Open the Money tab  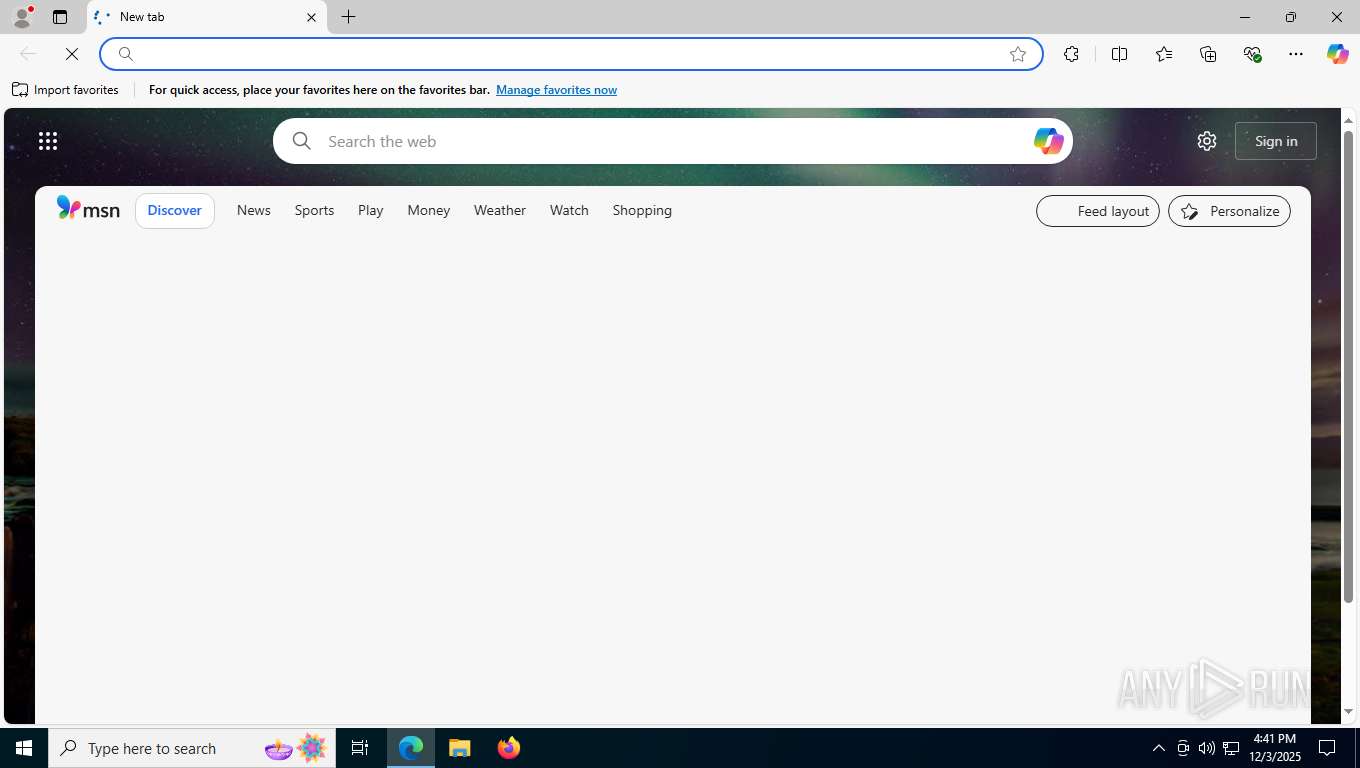pyautogui.click(x=428, y=210)
